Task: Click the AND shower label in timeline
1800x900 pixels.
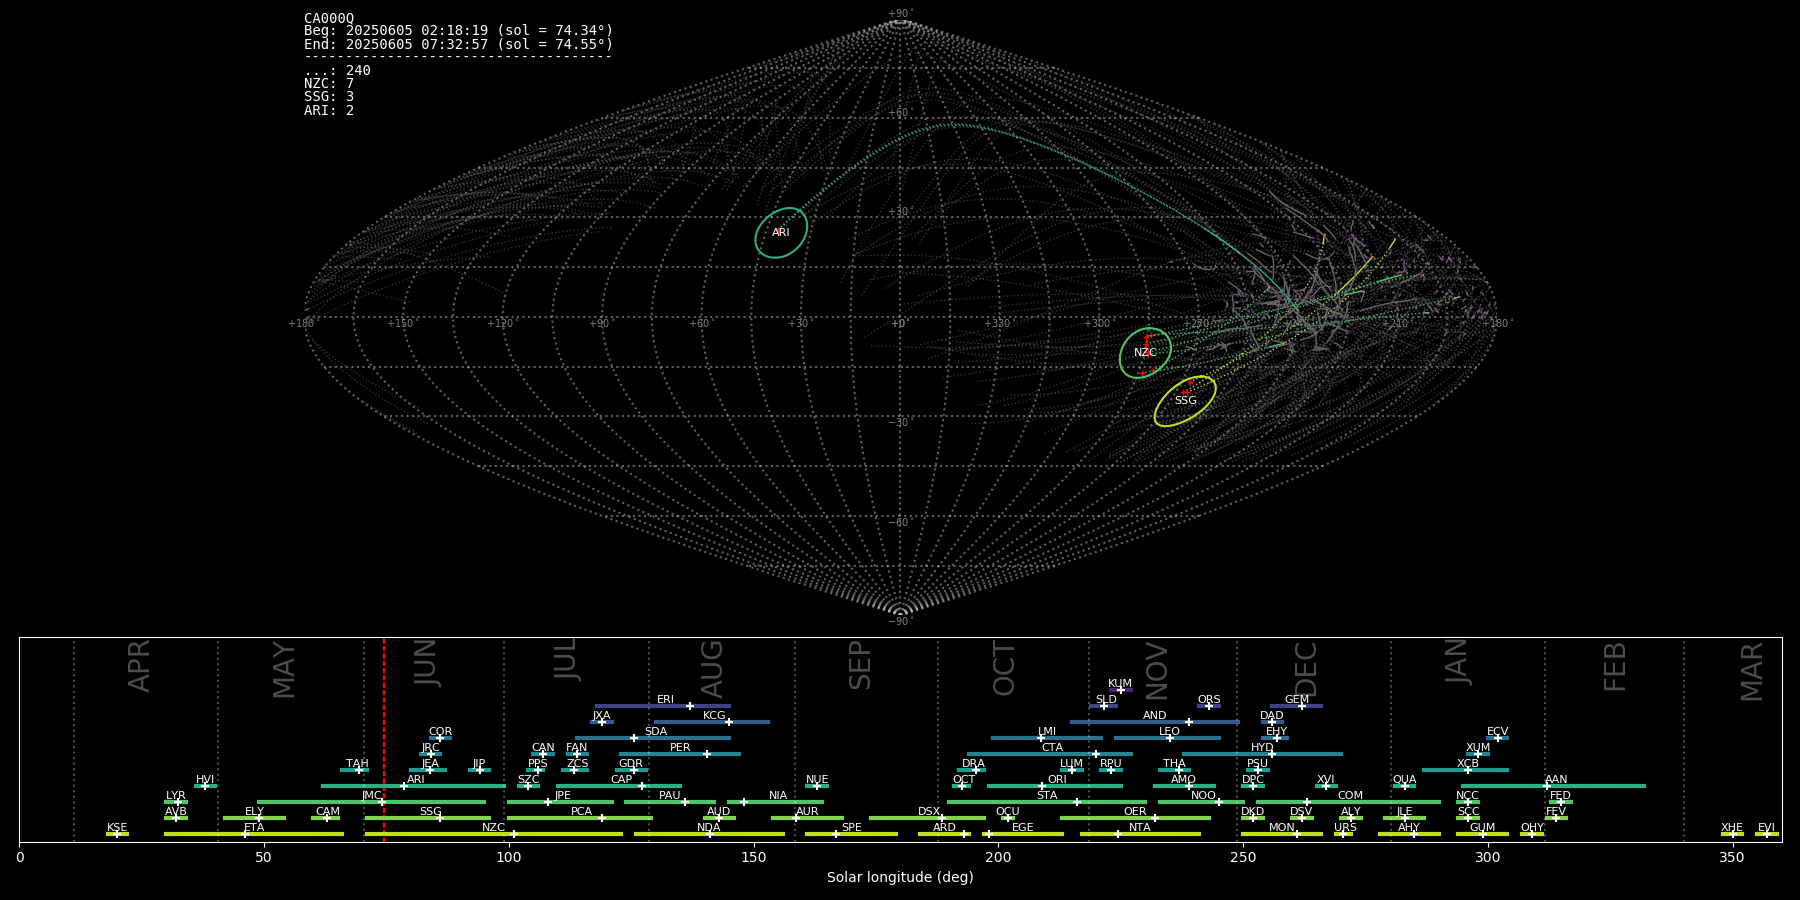Action: click(x=1155, y=715)
